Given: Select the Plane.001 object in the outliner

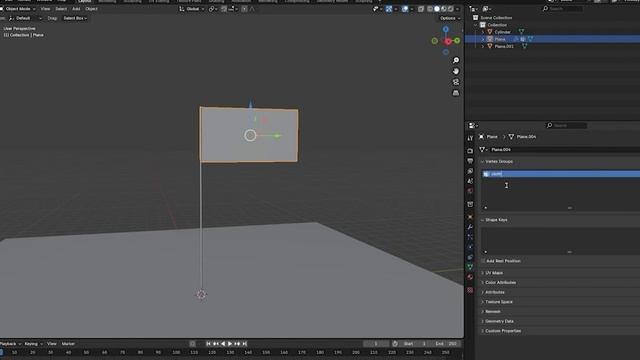Looking at the screenshot, I should point(504,47).
